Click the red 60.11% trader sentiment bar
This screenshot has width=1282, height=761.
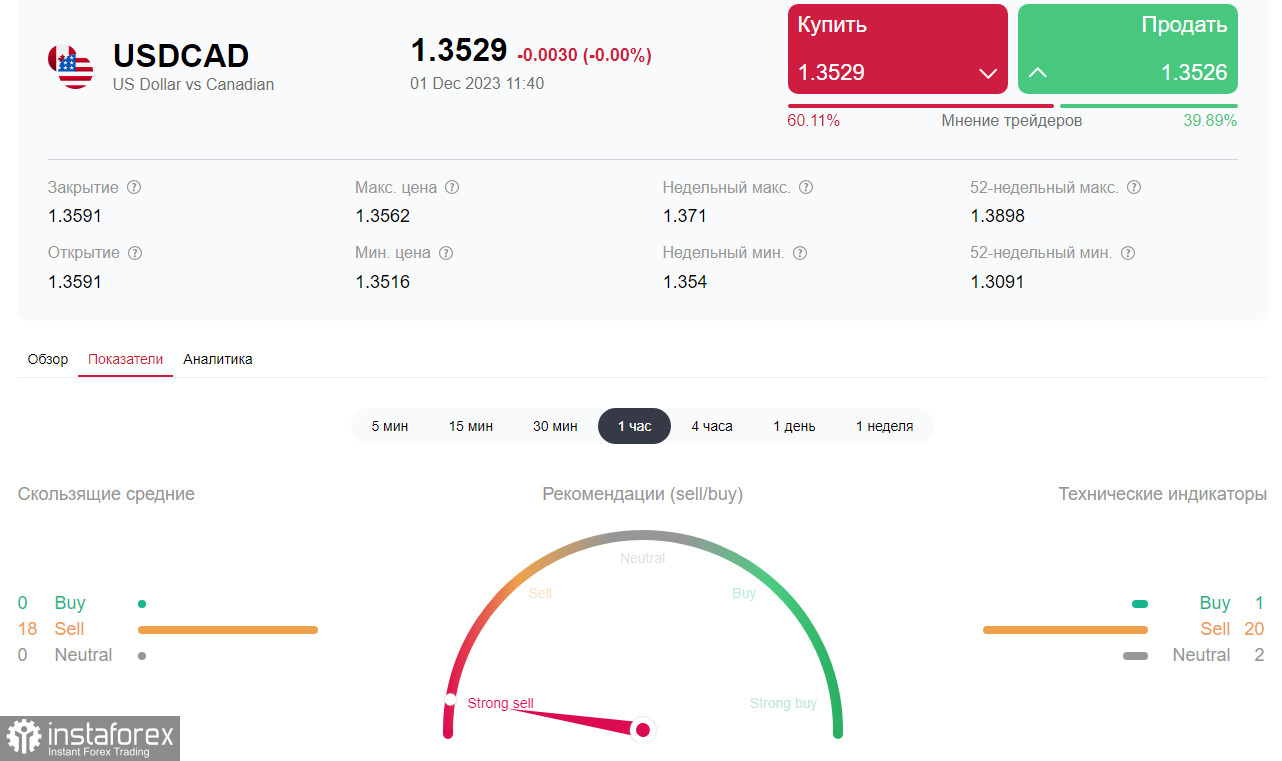(921, 106)
